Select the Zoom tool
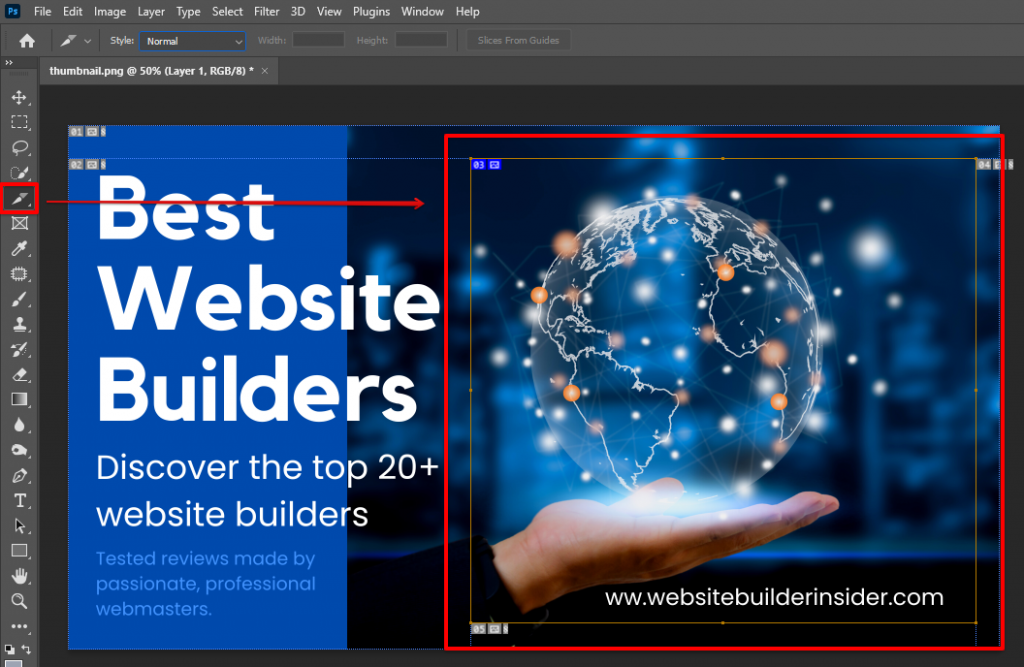This screenshot has width=1024, height=667. click(20, 601)
